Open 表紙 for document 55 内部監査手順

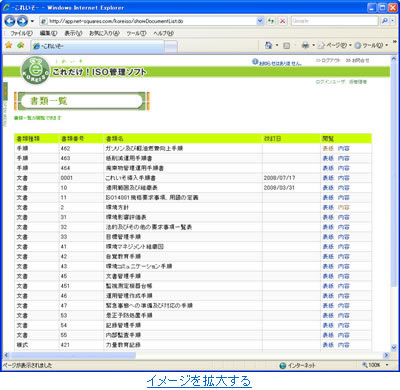click(x=328, y=335)
